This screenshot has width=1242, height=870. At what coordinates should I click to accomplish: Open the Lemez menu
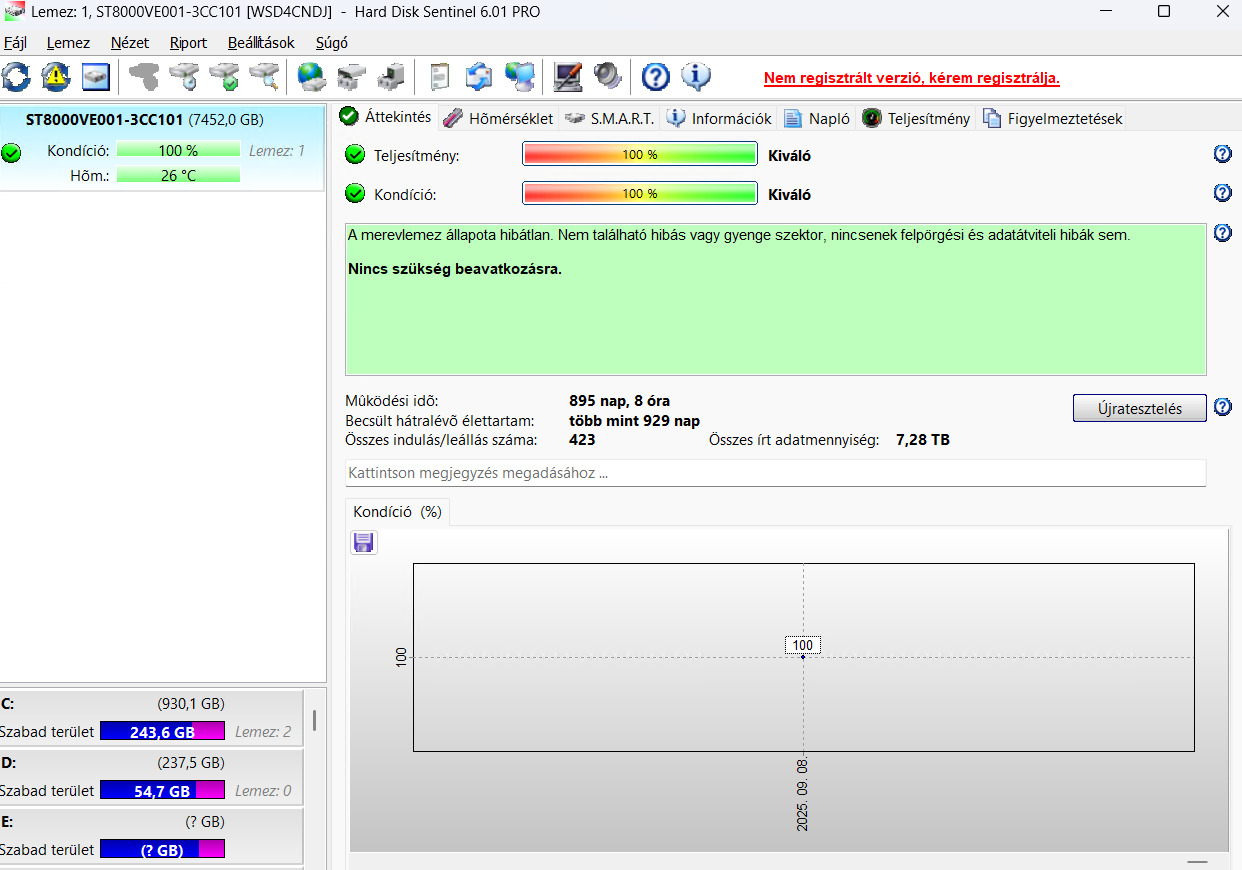[68, 43]
